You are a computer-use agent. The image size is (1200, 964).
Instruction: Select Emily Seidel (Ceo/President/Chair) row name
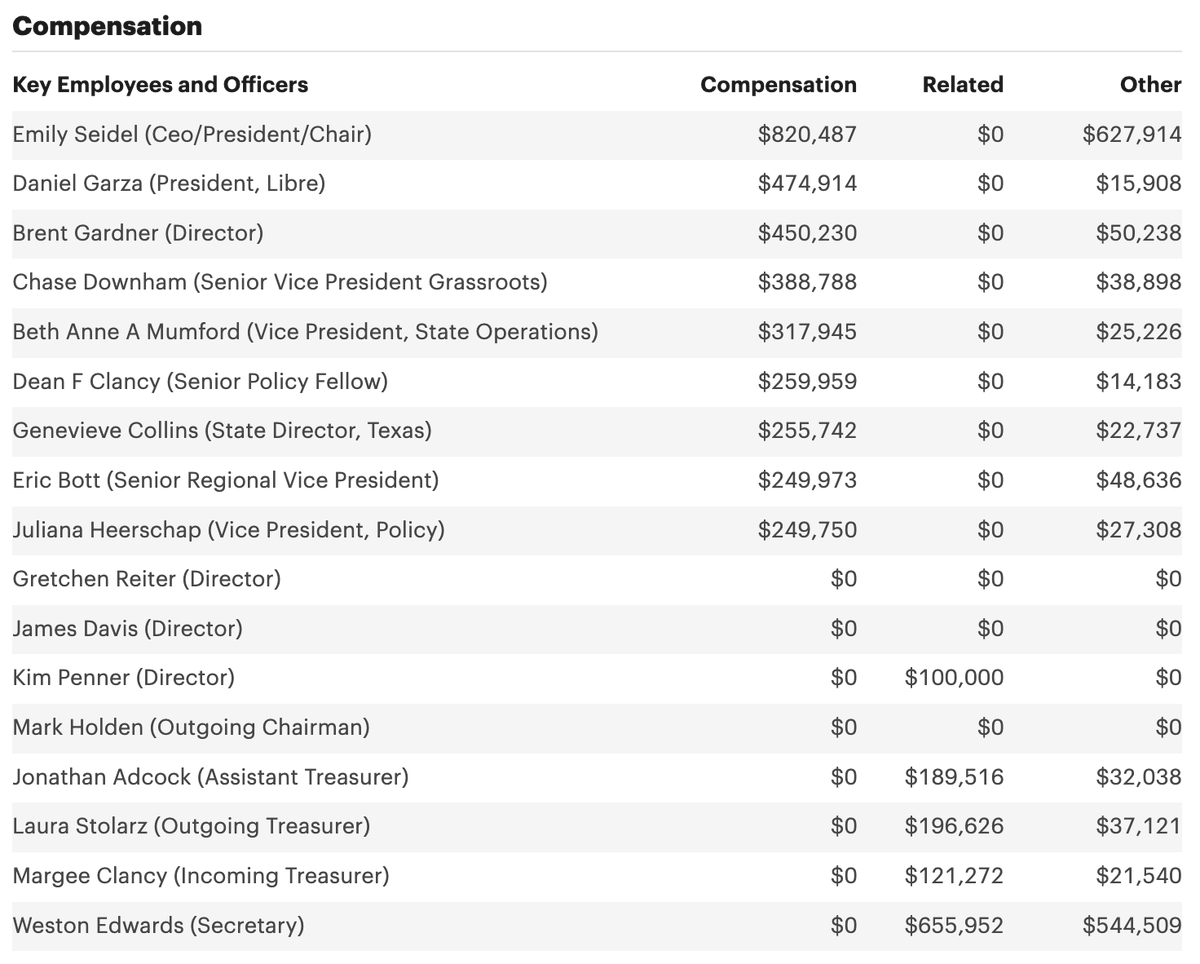tap(192, 134)
